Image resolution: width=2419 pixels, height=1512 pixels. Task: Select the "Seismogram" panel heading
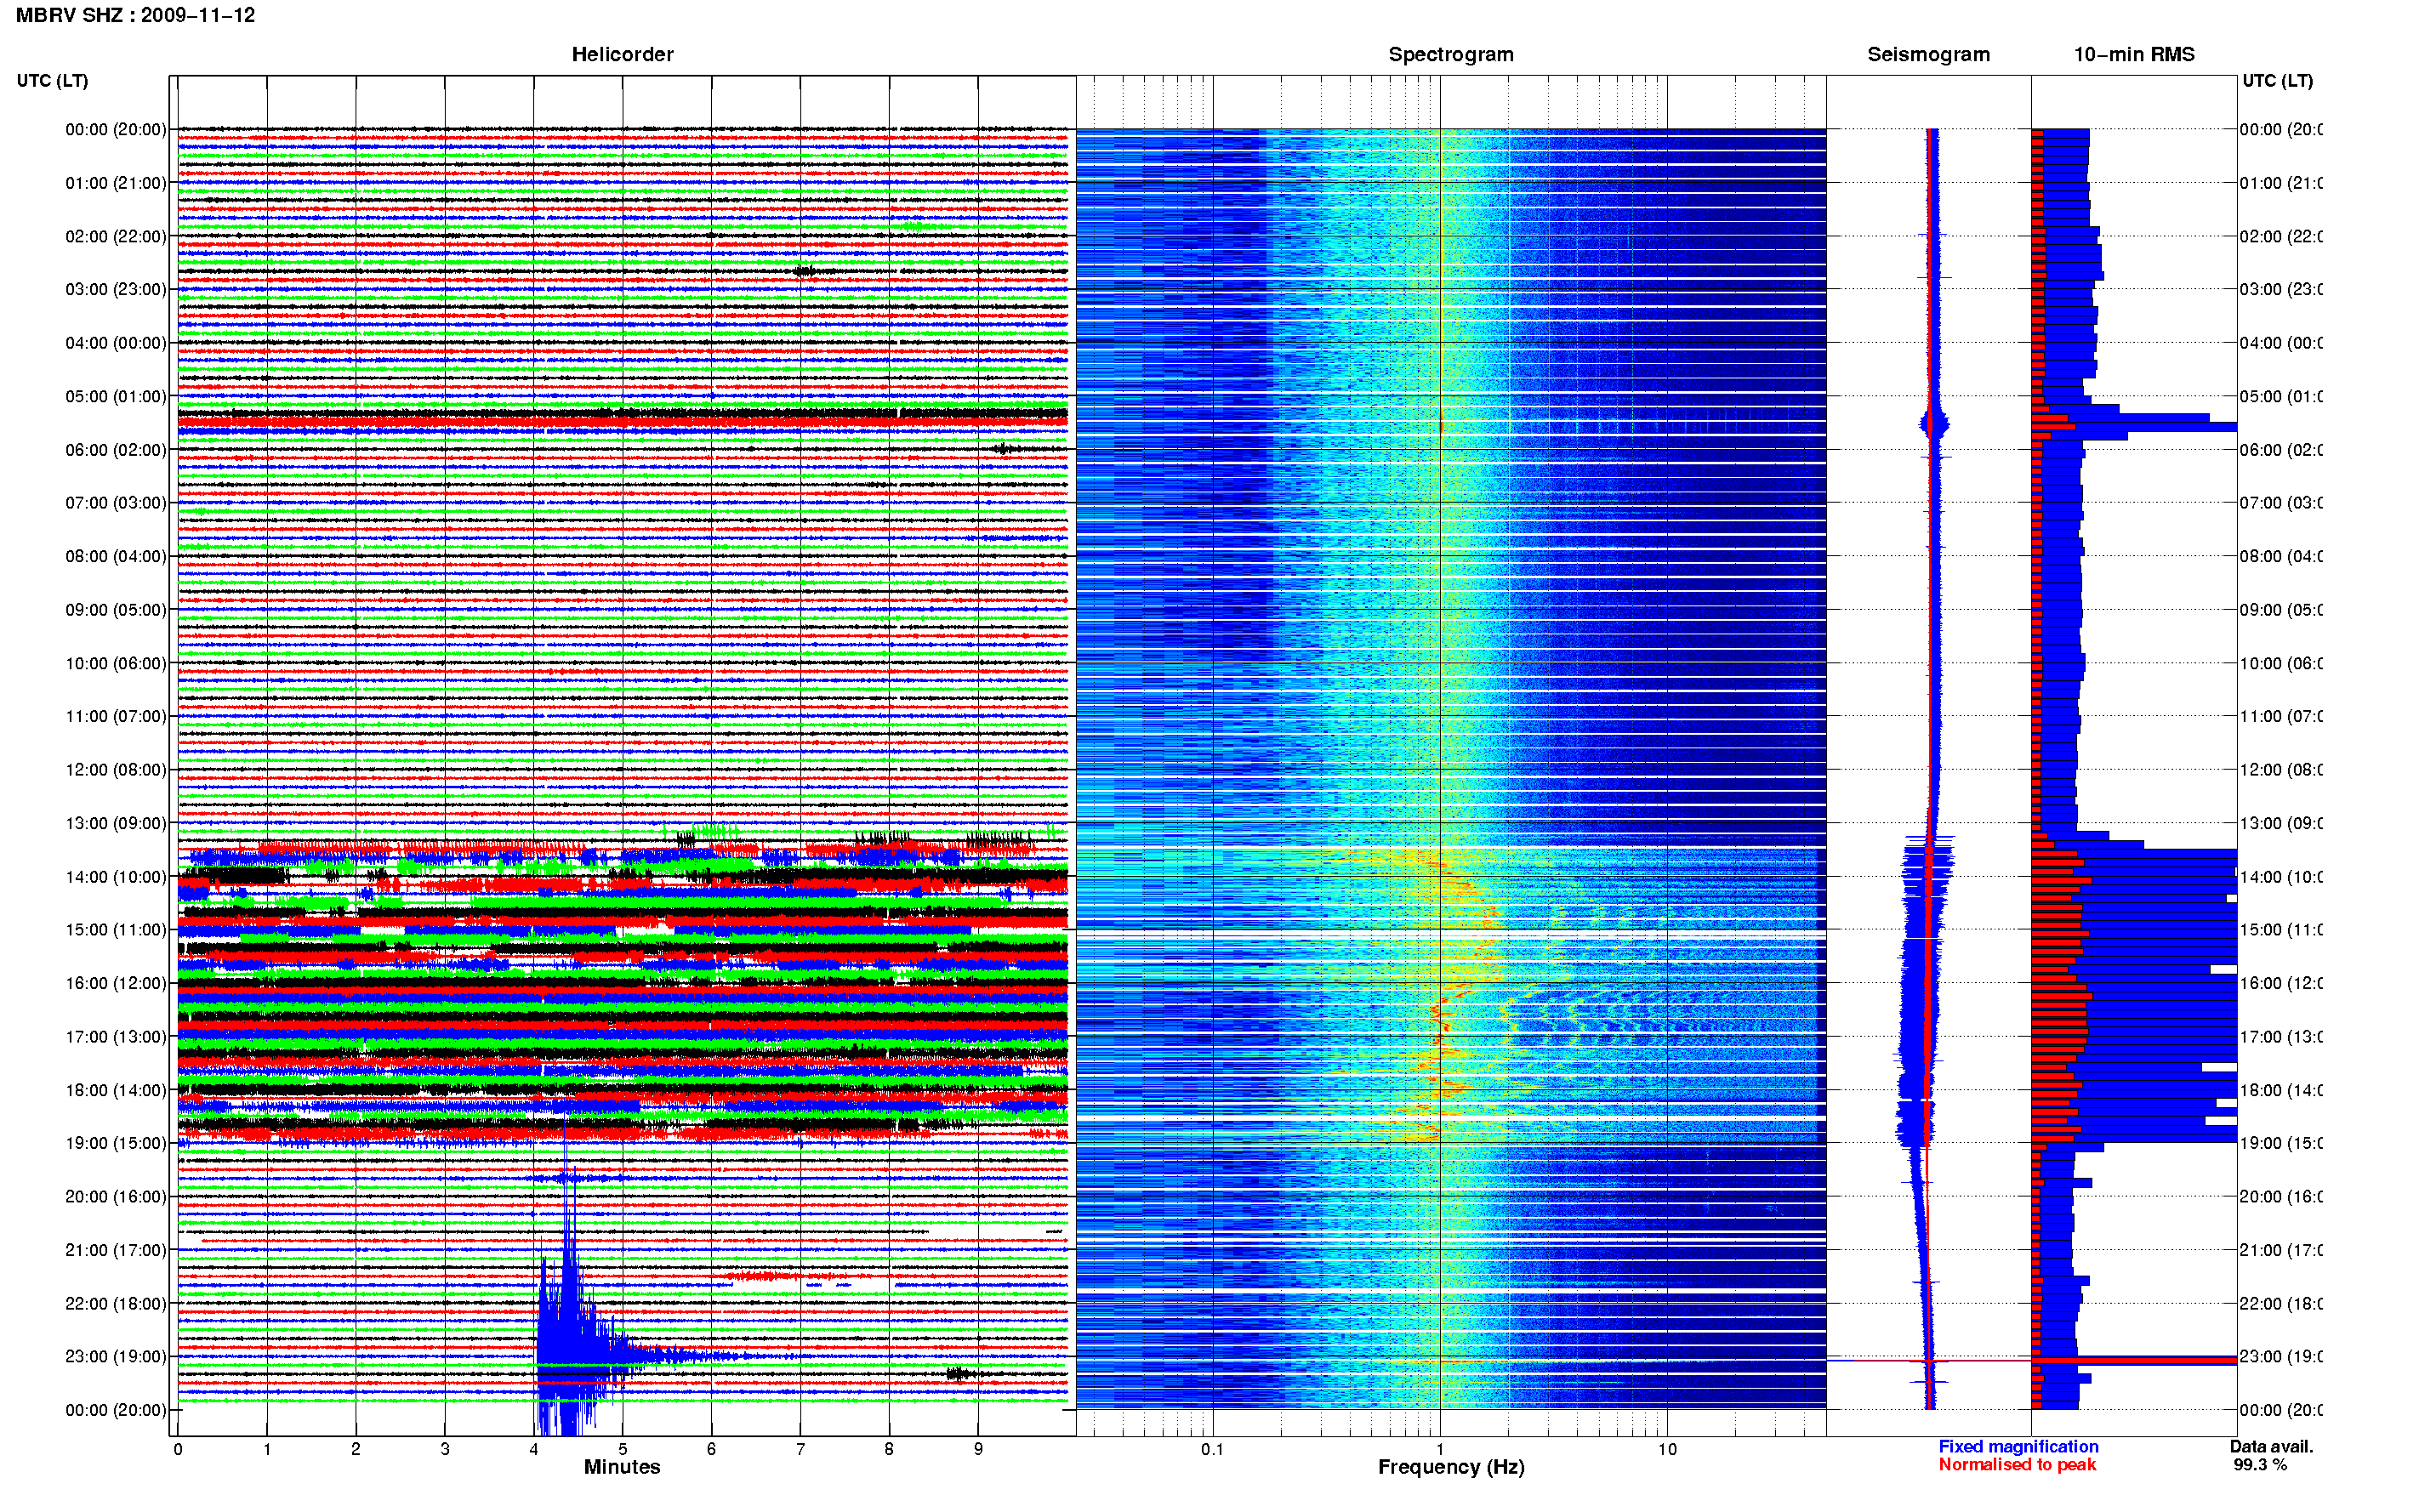click(1928, 54)
